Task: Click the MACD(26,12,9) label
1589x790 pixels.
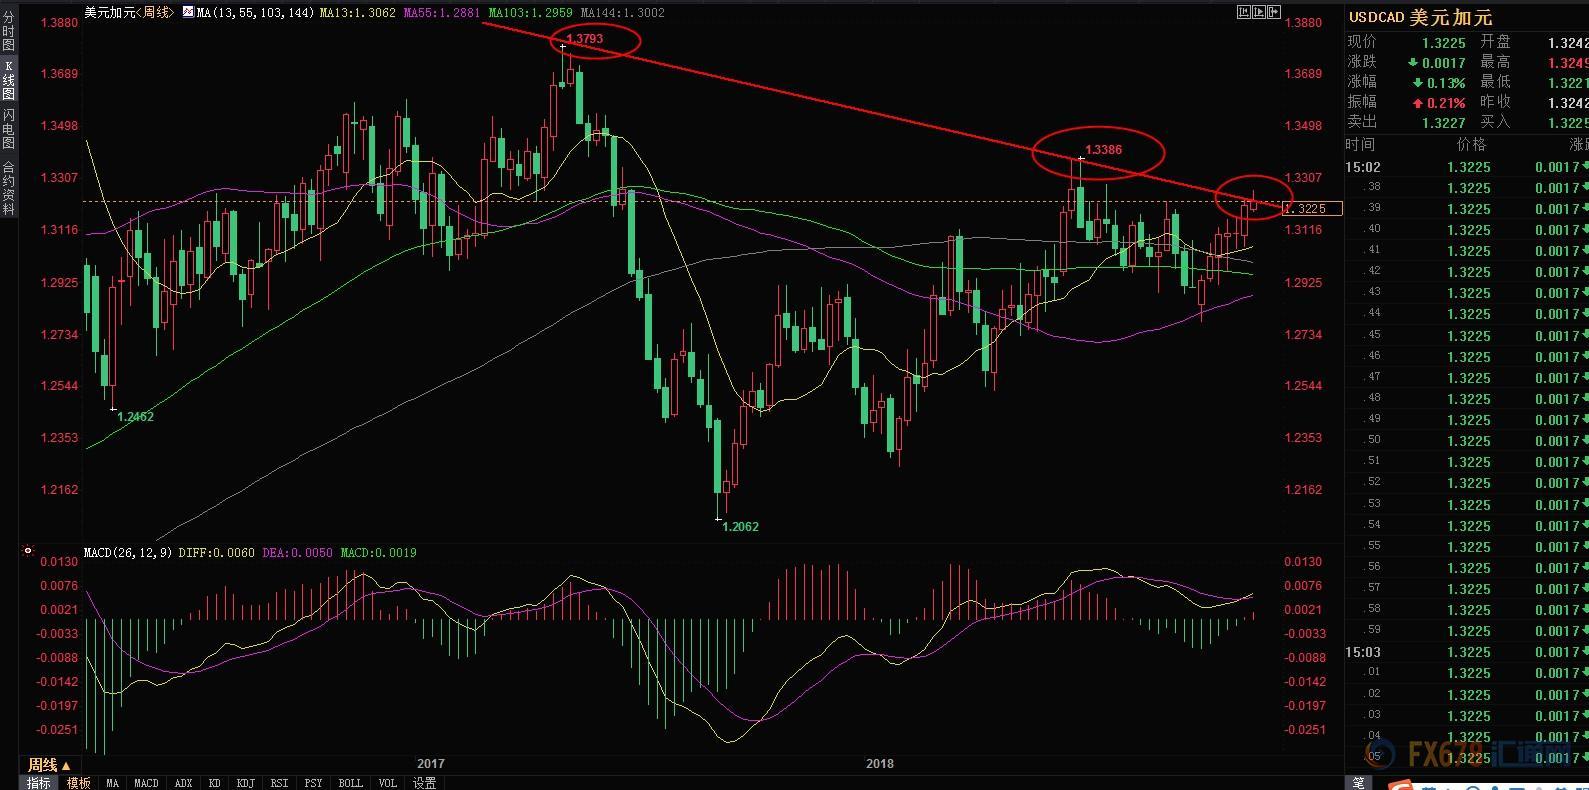Action: (129, 552)
